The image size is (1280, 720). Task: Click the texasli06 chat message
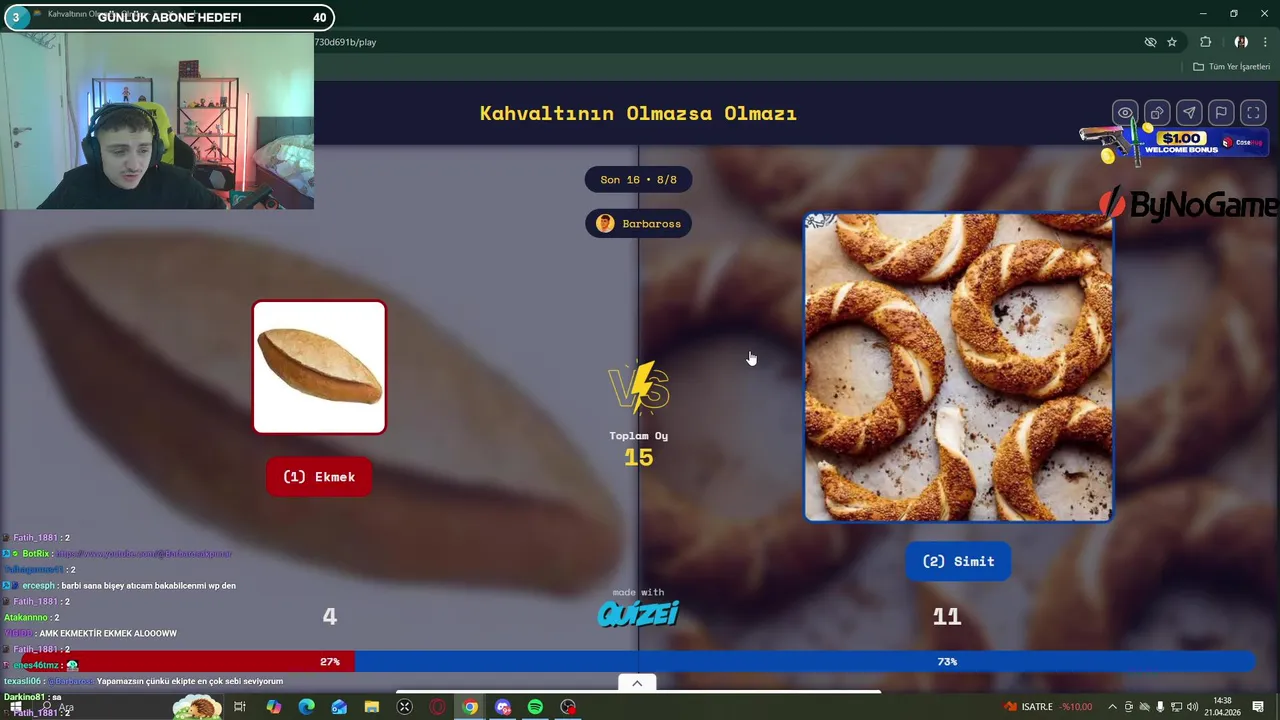pos(143,681)
